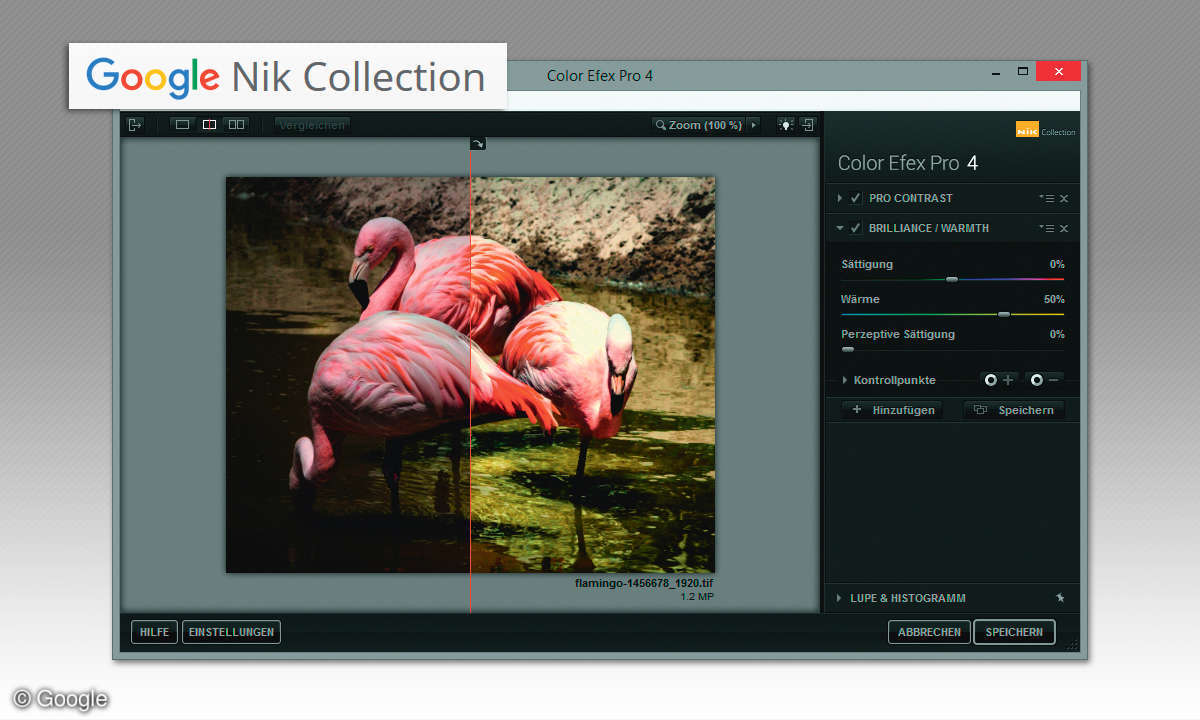Add a positive control point
The width and height of the screenshot is (1200, 720).
[x=998, y=380]
